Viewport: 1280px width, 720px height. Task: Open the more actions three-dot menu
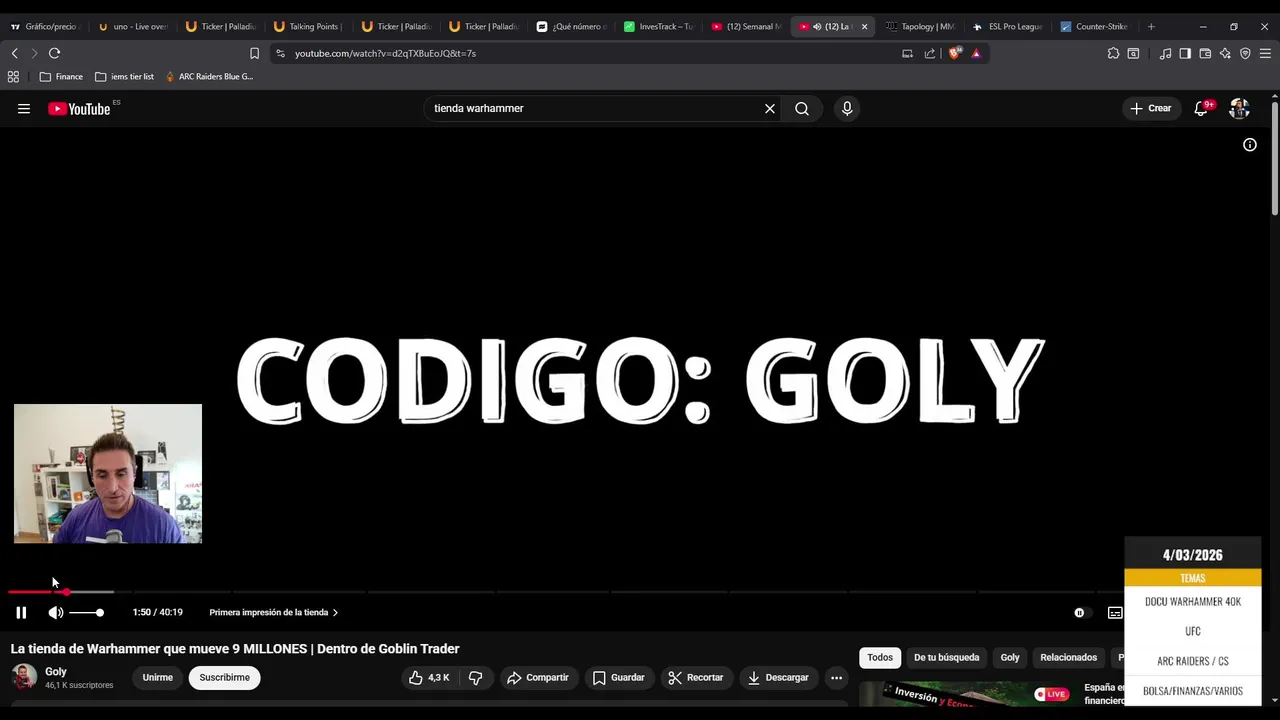click(837, 678)
